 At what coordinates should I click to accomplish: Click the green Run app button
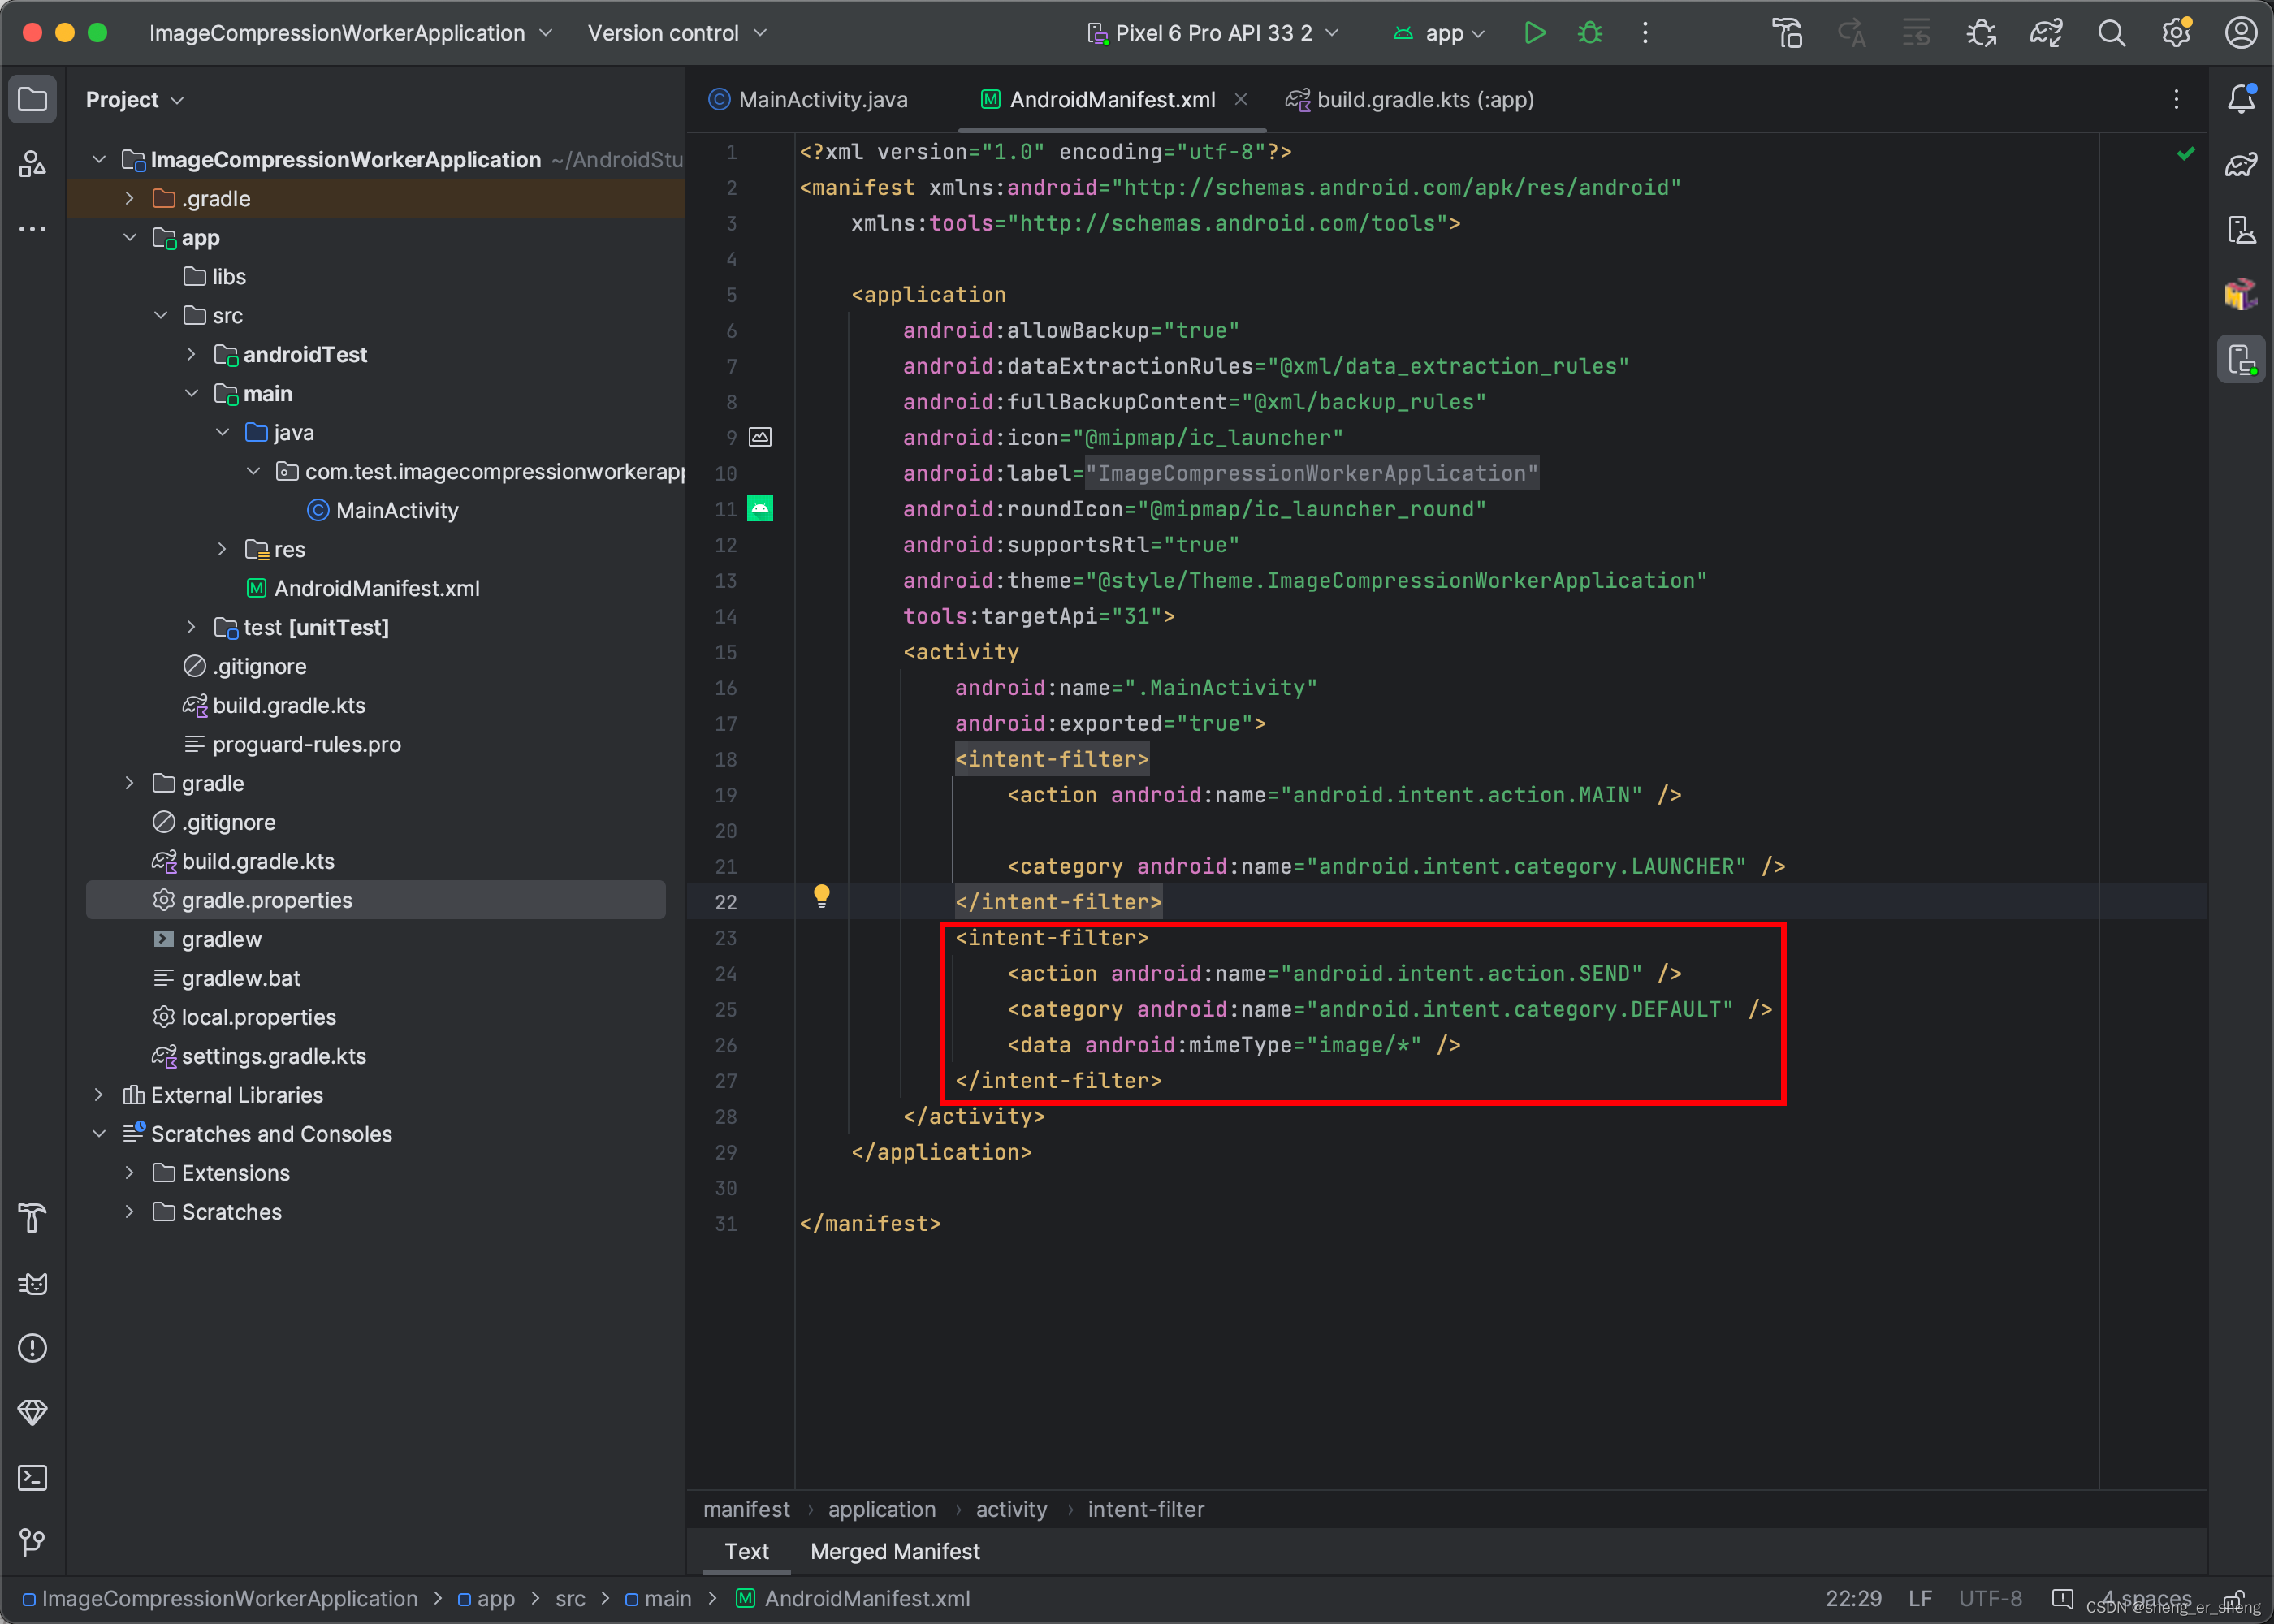pyautogui.click(x=1534, y=33)
